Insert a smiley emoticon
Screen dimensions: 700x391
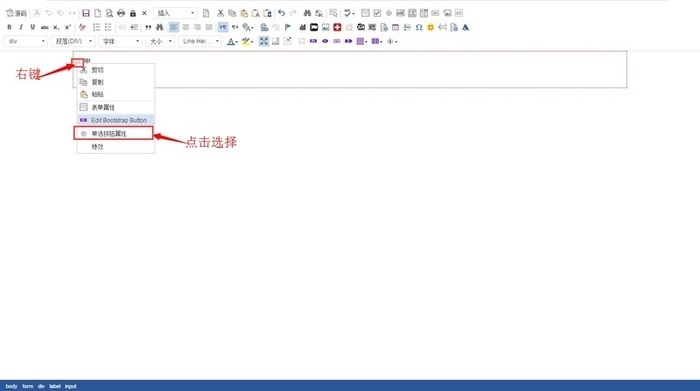(430, 27)
